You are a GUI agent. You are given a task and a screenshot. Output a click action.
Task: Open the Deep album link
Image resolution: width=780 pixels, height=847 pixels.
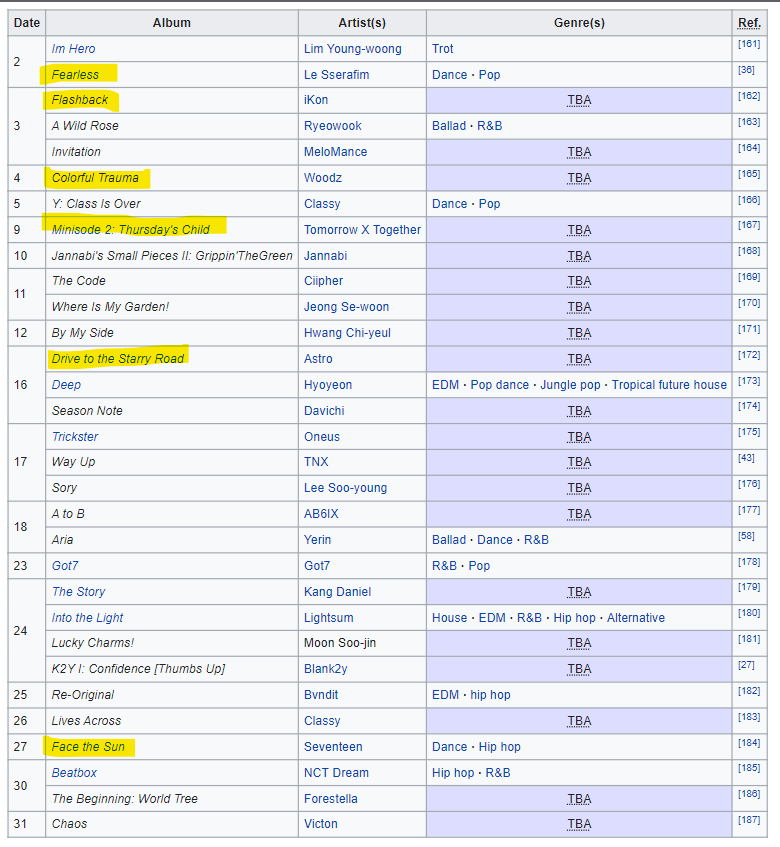(x=66, y=385)
